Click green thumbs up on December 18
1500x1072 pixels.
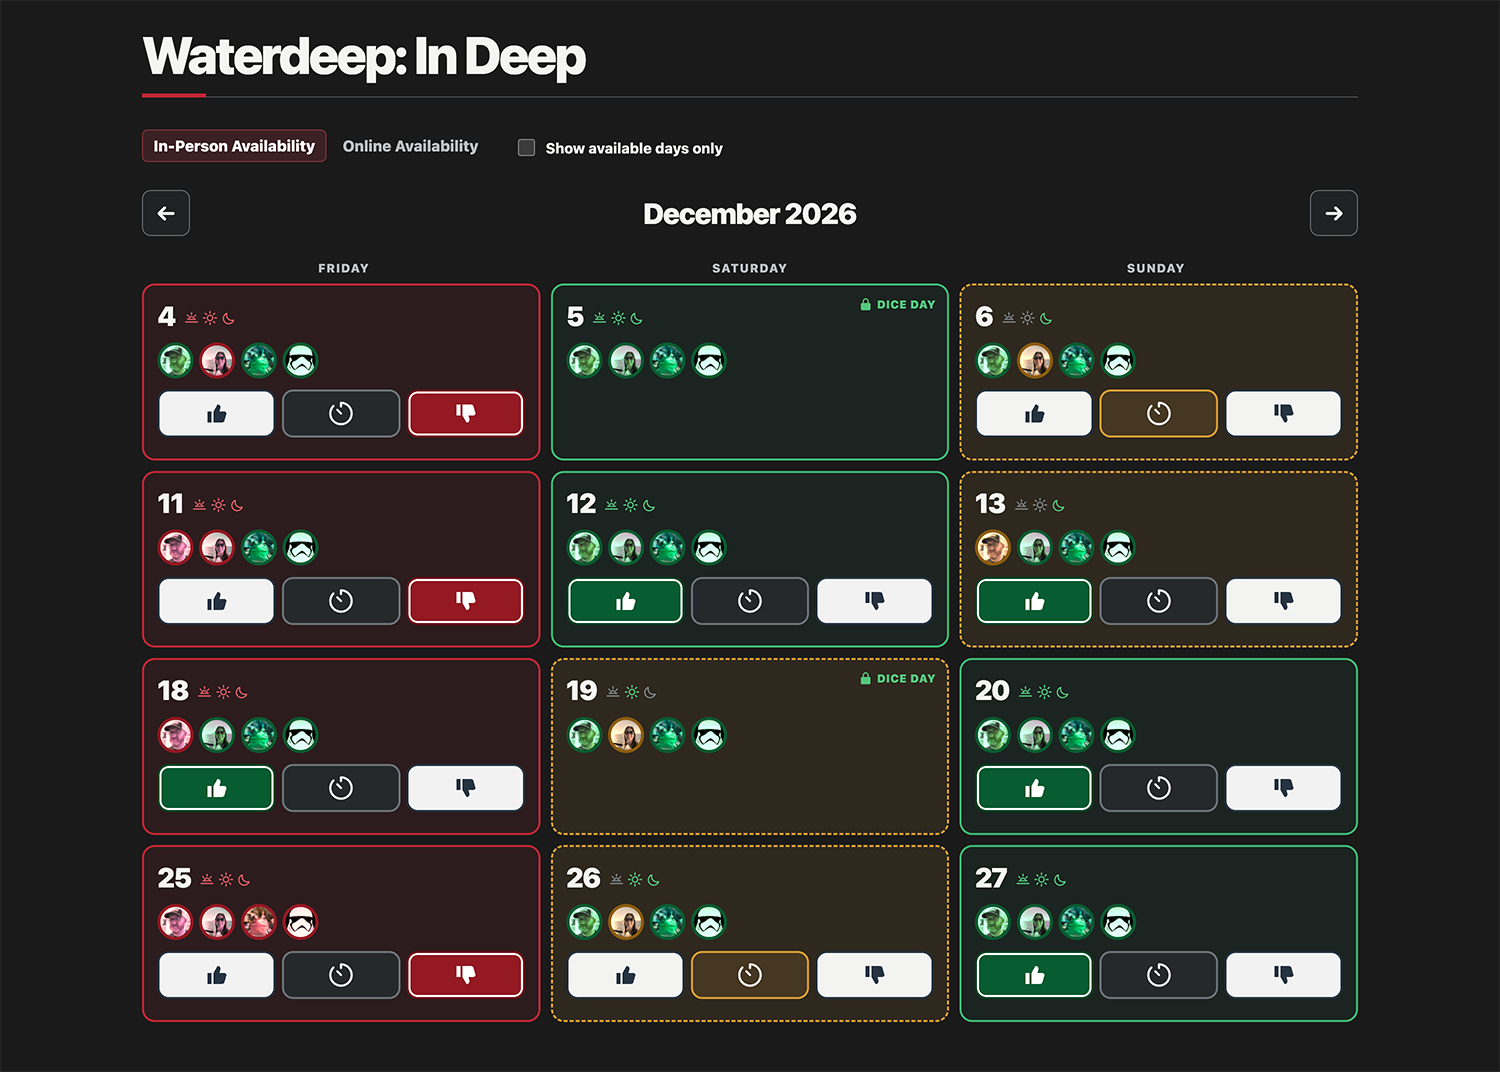click(216, 788)
